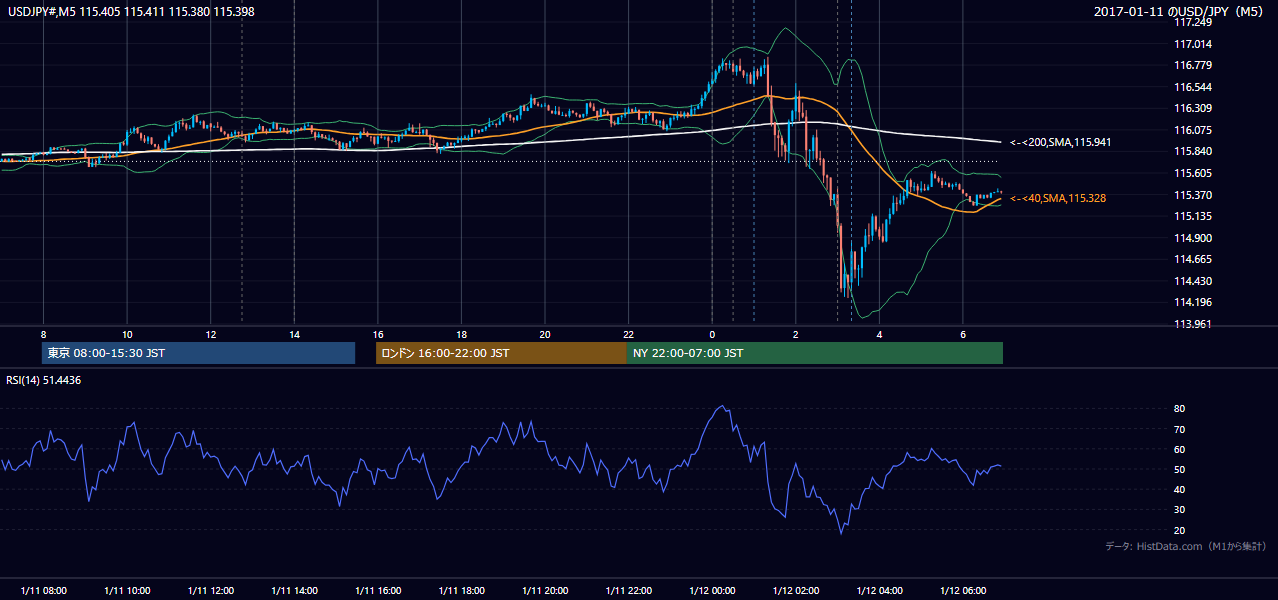The width and height of the screenshot is (1278, 600).
Task: Select the ロンドン 16:00-22:00 JST session bar
Action: point(501,353)
